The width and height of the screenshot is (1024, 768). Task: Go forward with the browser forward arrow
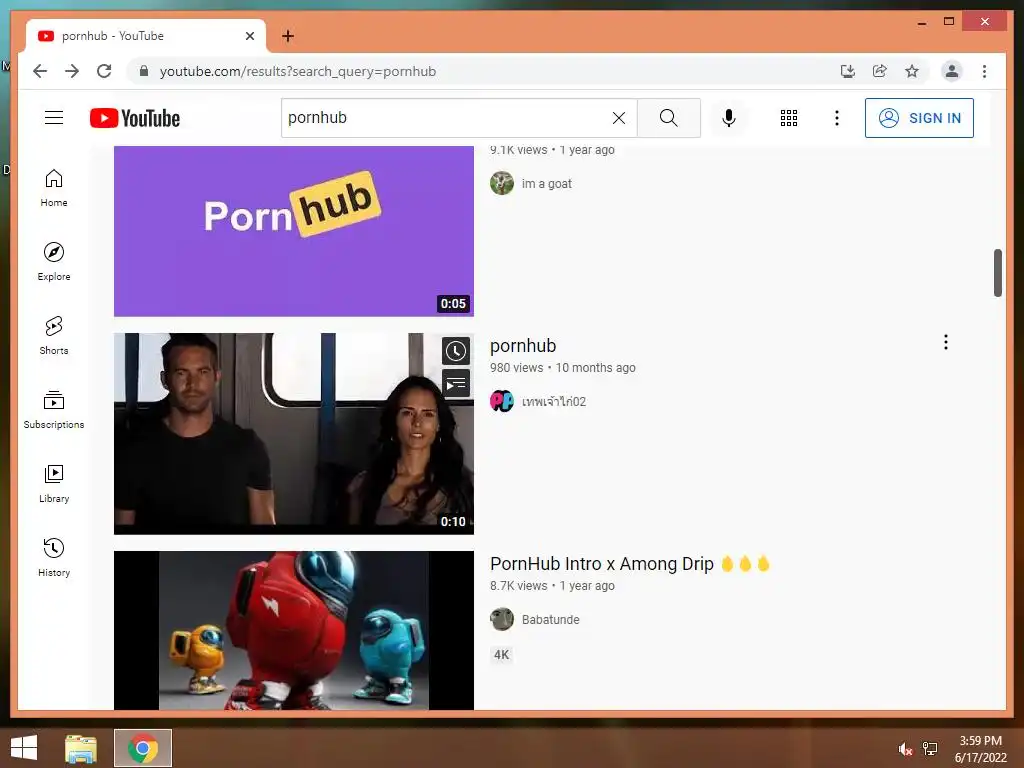pos(72,71)
